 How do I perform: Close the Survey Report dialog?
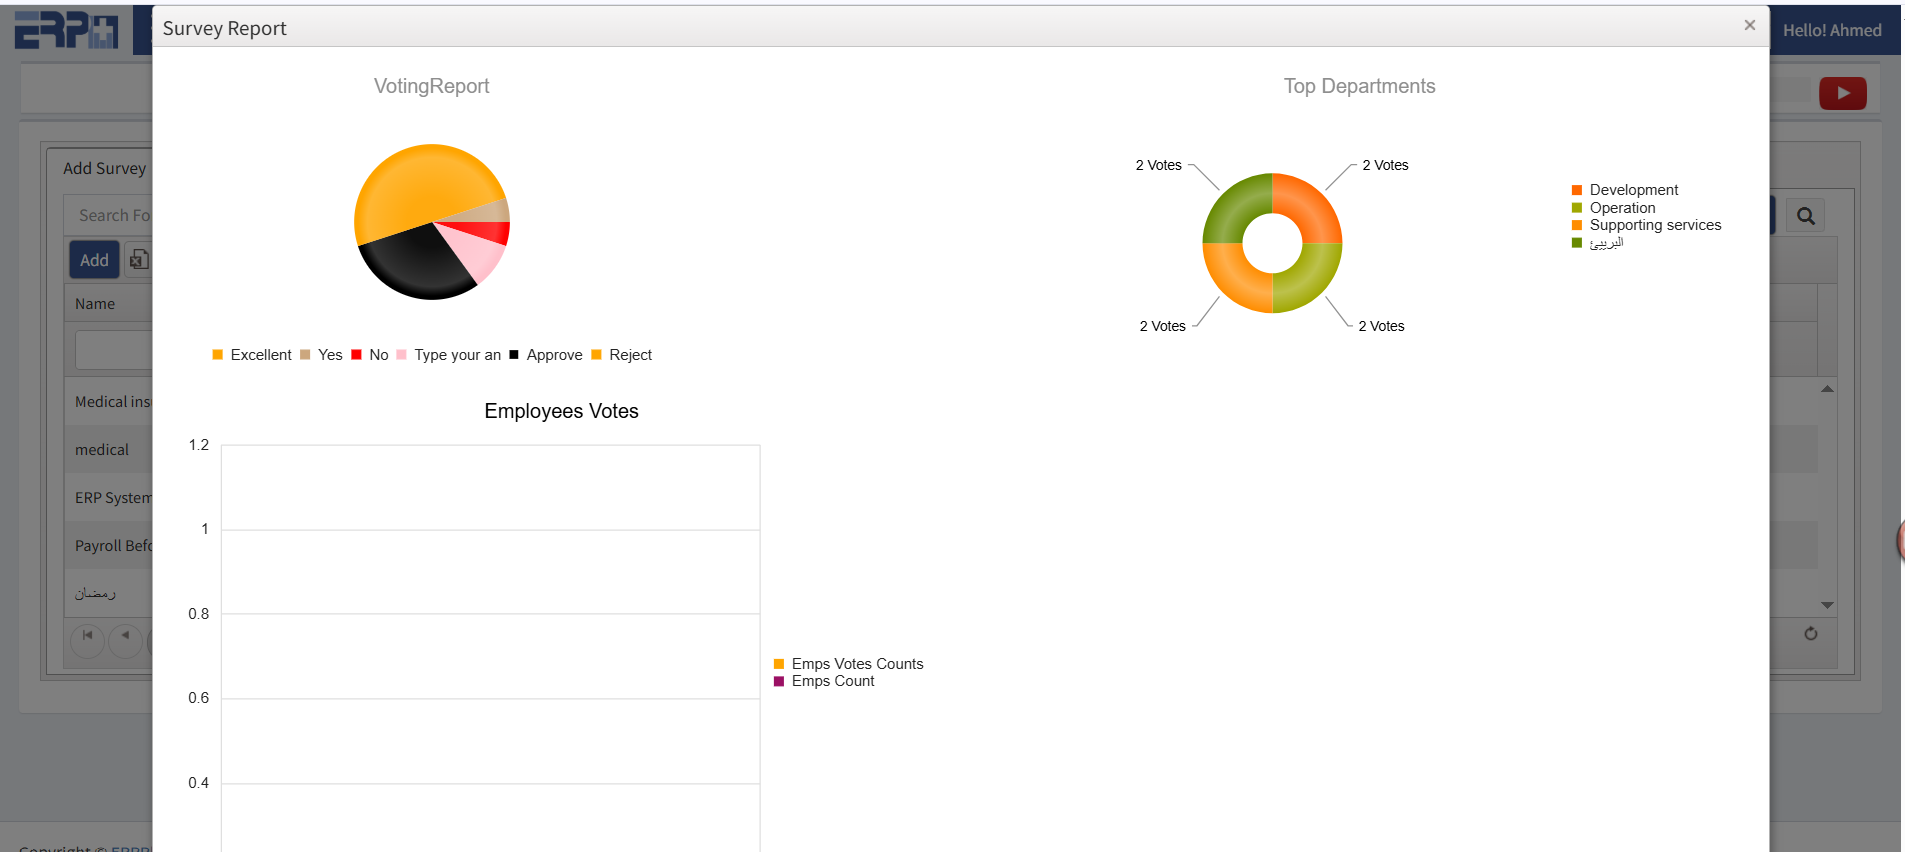tap(1749, 26)
